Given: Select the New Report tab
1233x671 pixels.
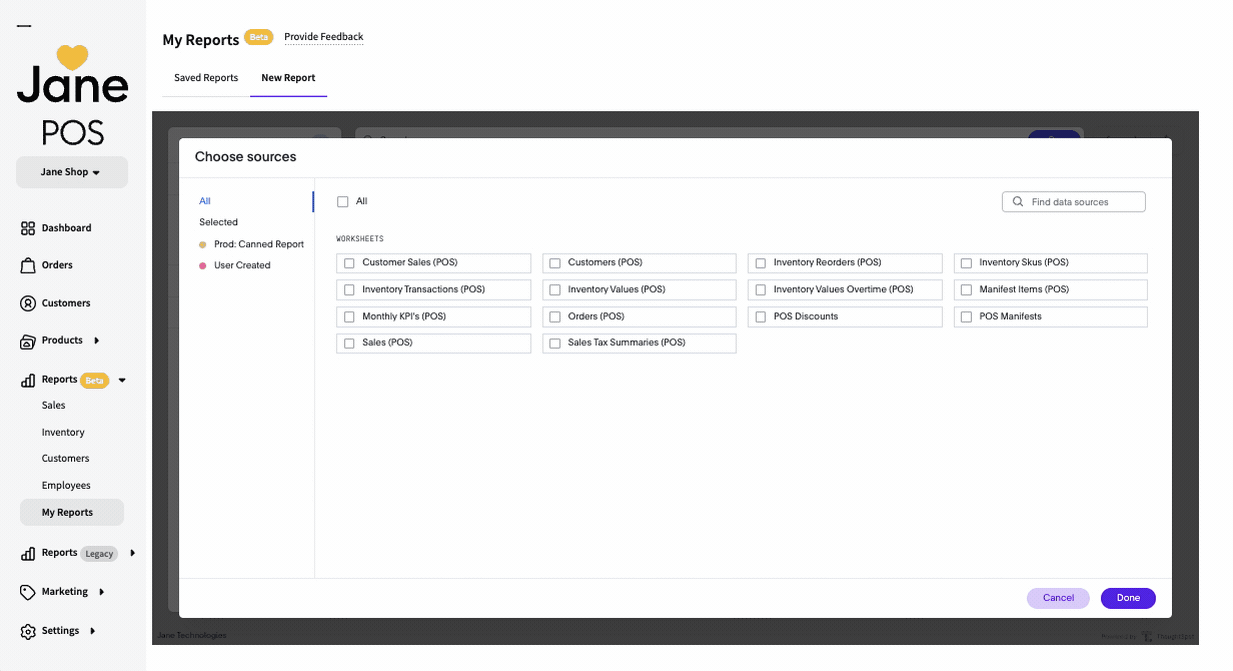Looking at the screenshot, I should tap(288, 78).
